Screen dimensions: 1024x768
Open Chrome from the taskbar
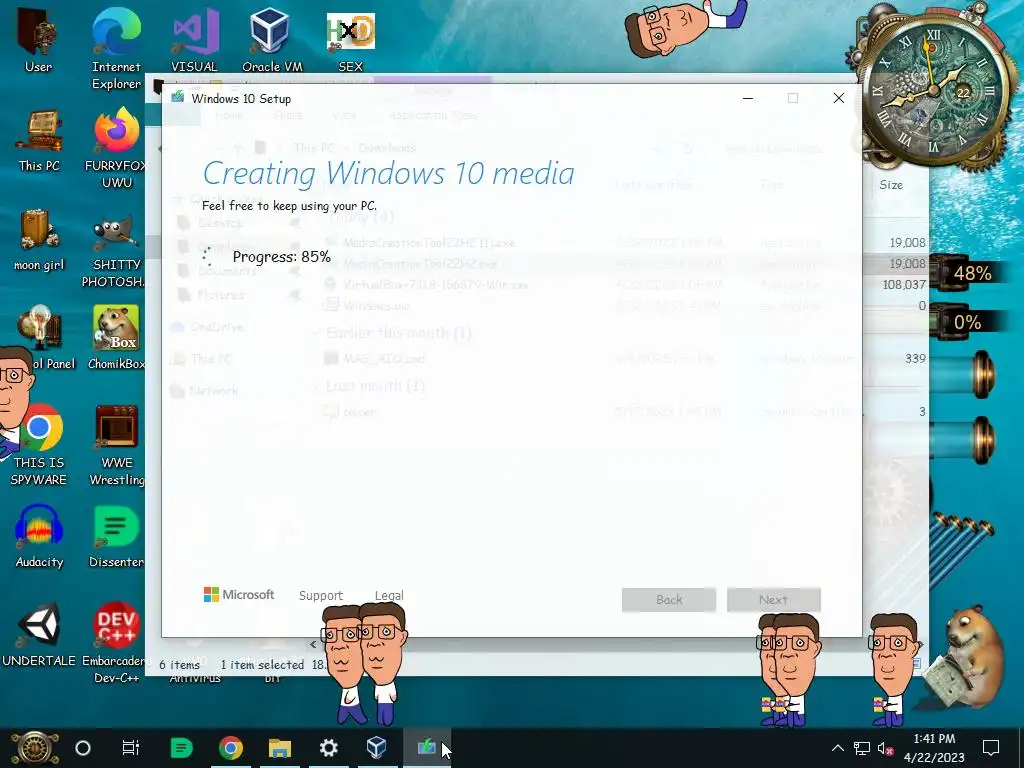point(230,748)
